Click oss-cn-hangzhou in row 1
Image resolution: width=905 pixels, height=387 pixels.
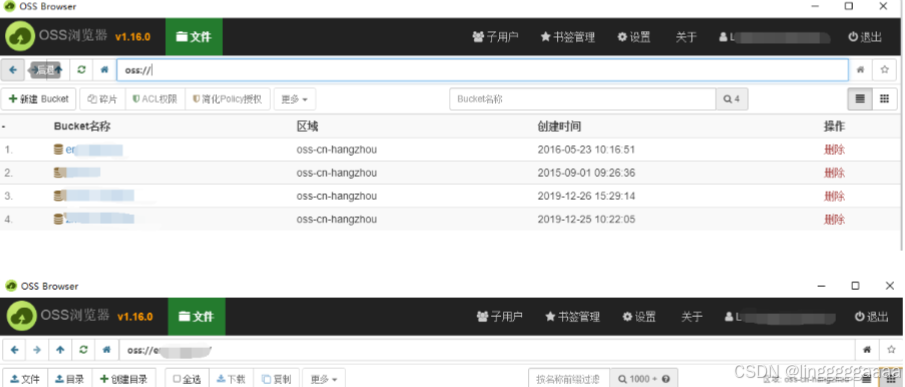tap(336, 150)
